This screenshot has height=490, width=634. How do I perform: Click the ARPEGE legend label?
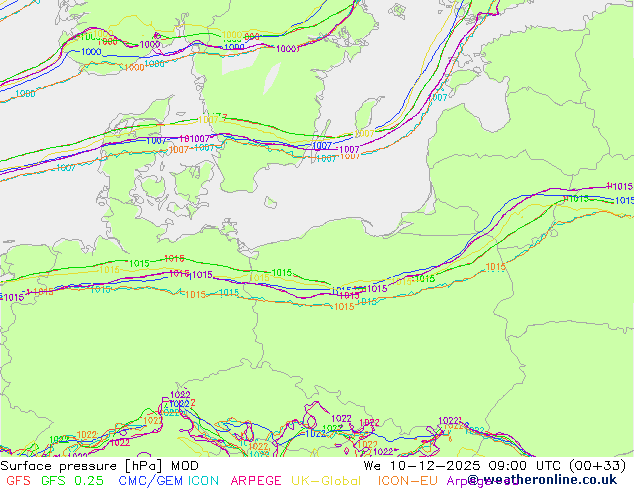point(256,481)
